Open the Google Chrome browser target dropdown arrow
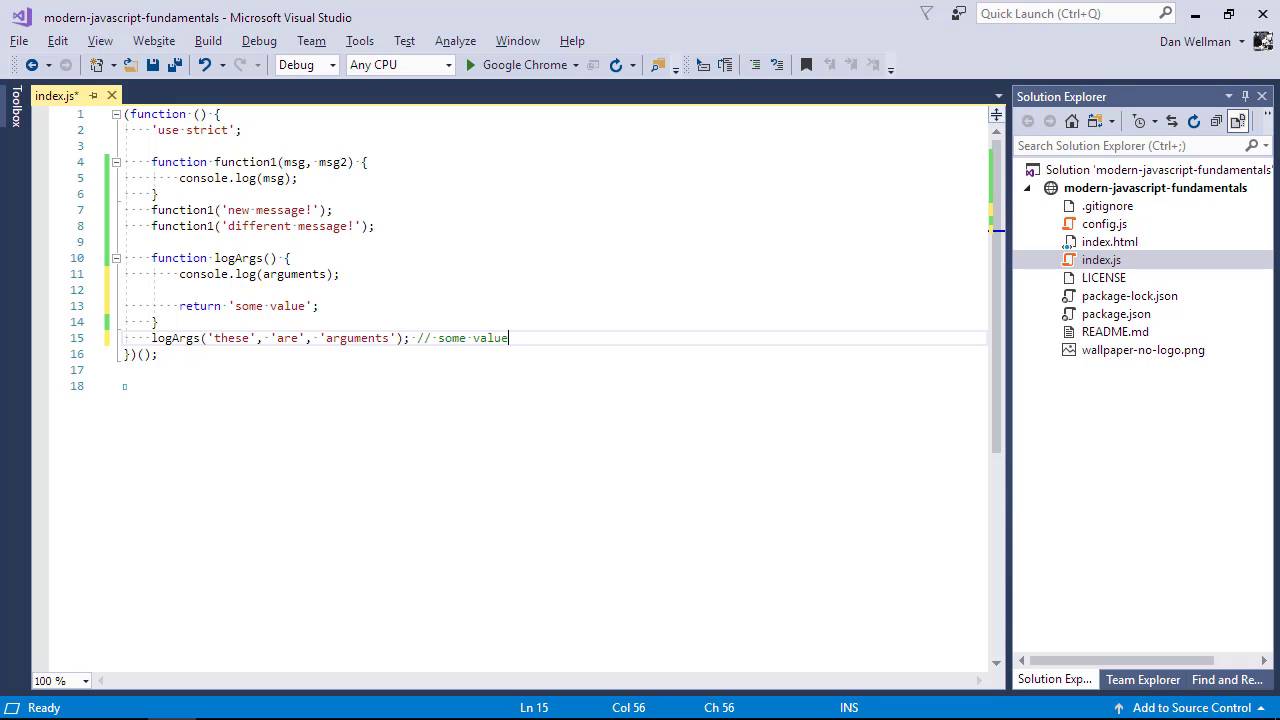 coord(576,65)
